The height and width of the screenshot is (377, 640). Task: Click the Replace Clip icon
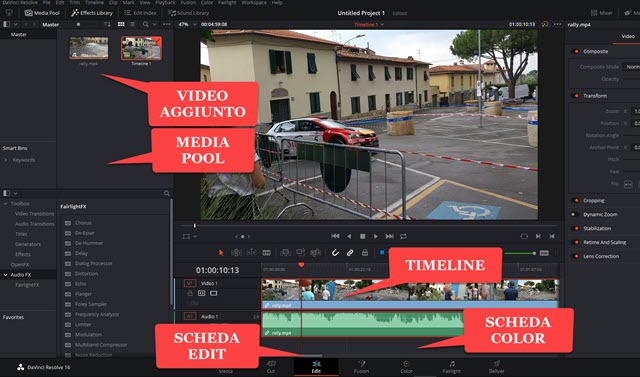click(x=316, y=253)
